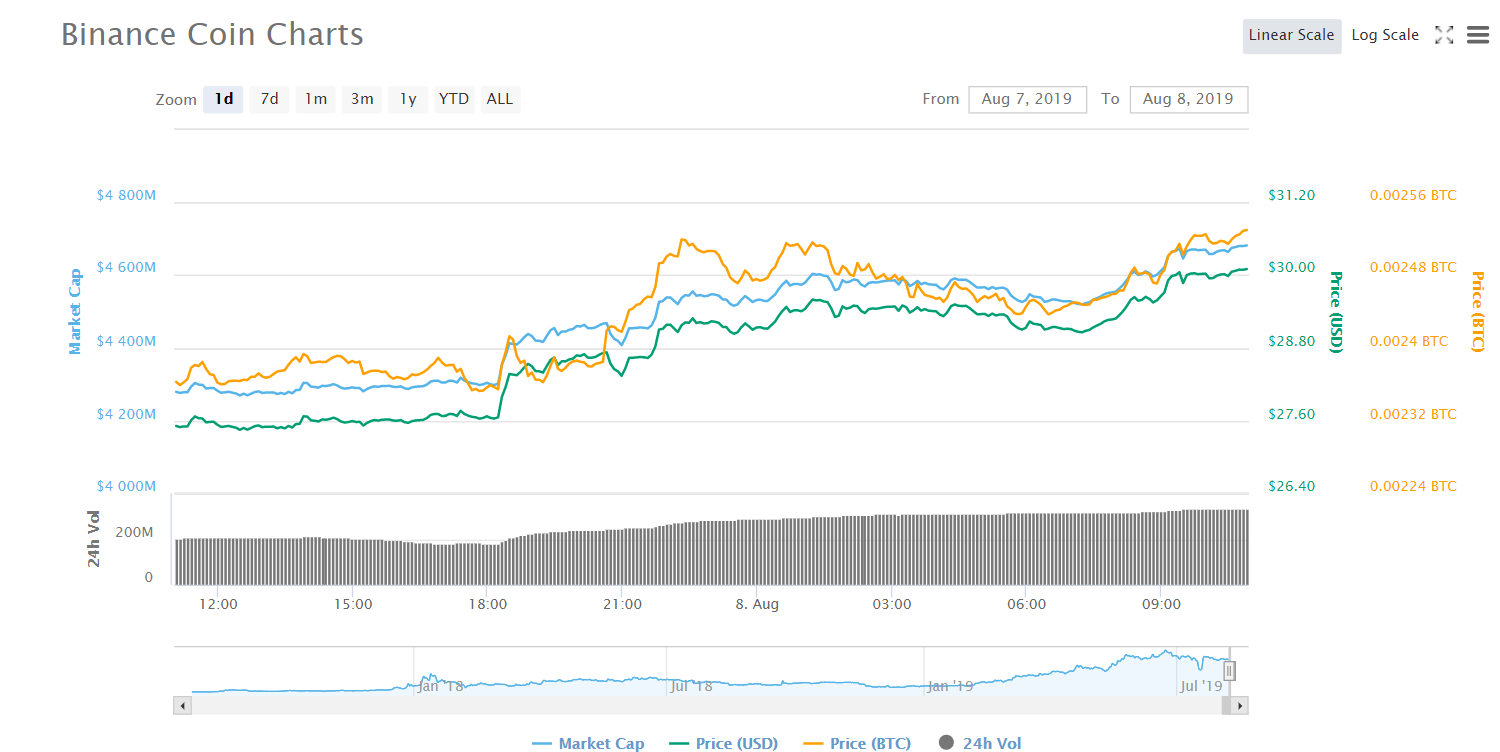The width and height of the screenshot is (1500, 752).
Task: Click the 0.0024 BTC axis label
Action: [x=1408, y=341]
